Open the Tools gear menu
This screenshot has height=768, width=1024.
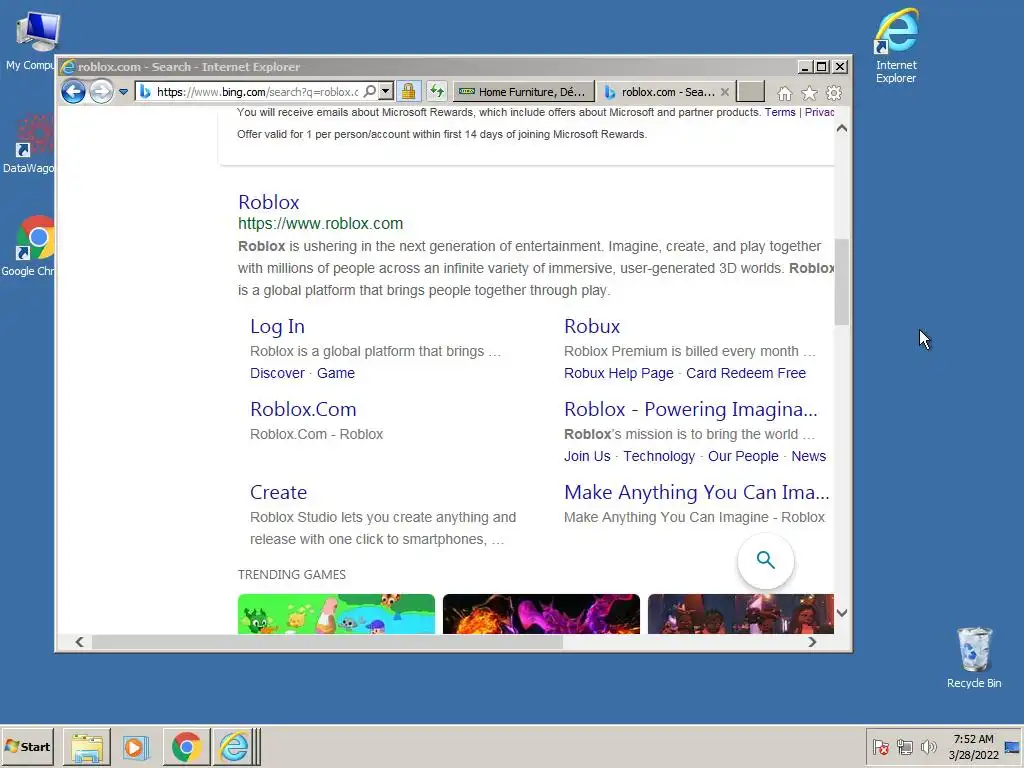834,93
